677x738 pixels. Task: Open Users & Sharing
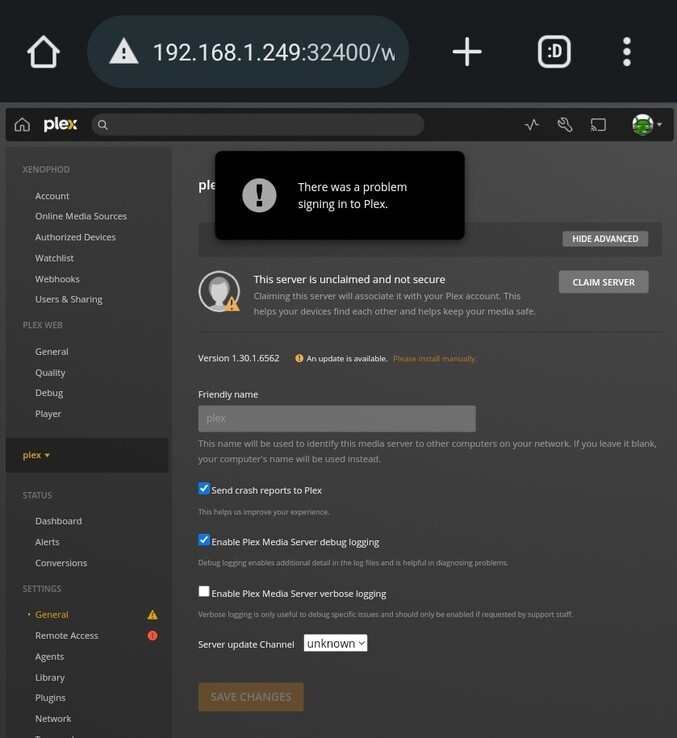click(69, 299)
